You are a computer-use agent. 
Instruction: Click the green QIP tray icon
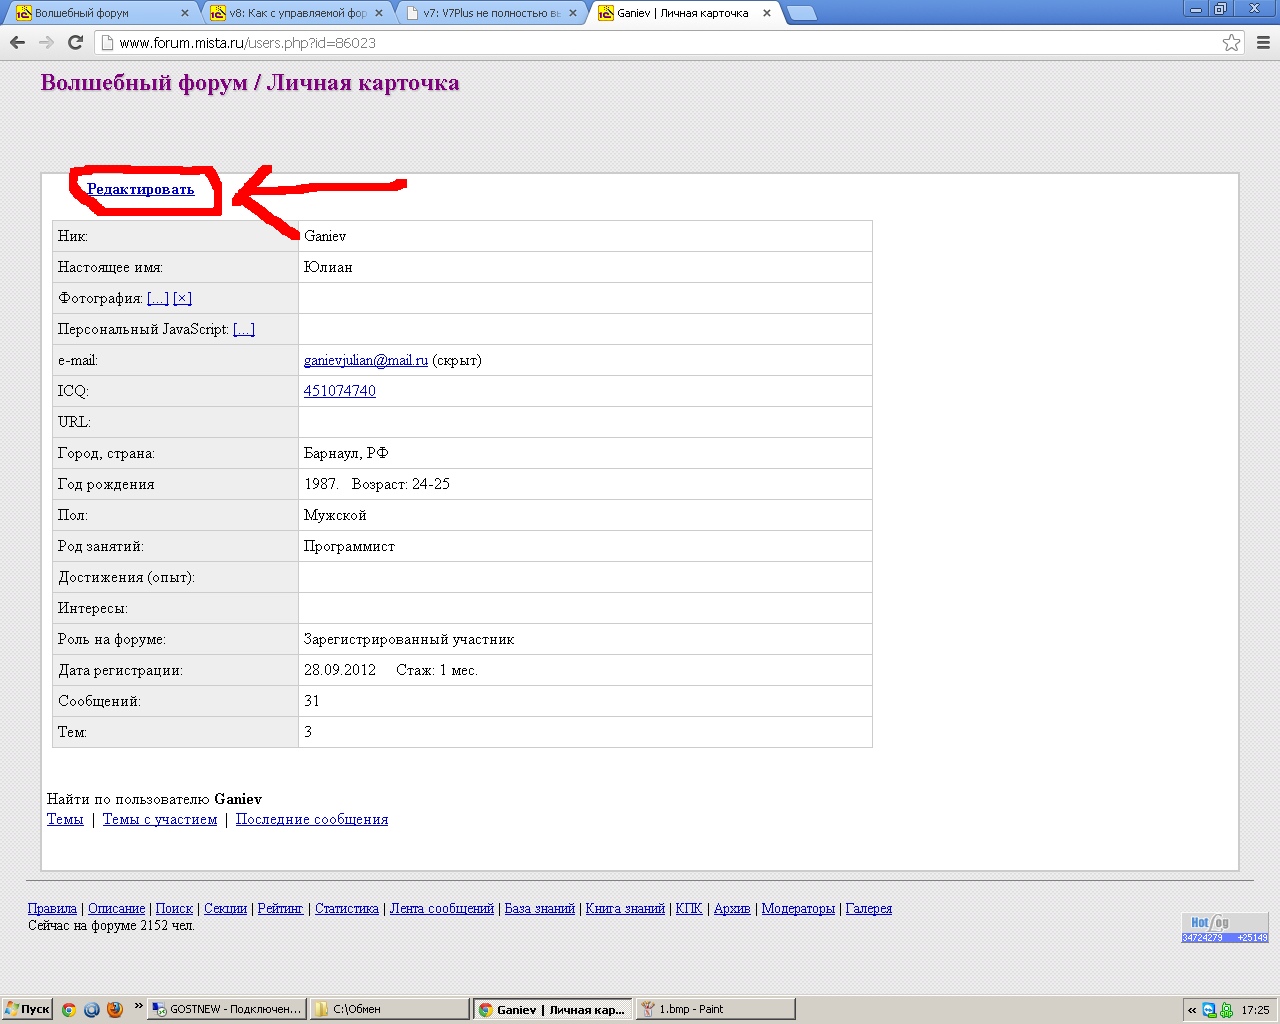tap(1226, 1010)
